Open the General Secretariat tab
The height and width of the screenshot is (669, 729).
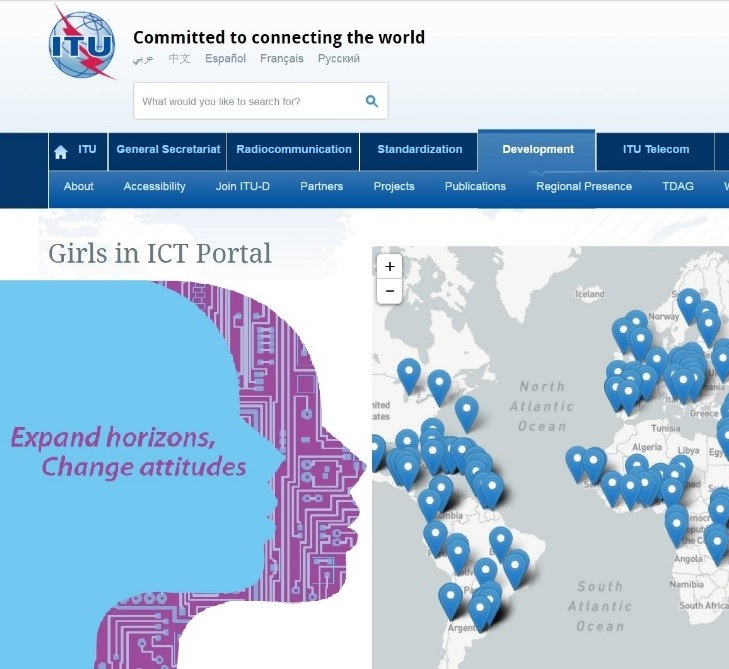(168, 152)
